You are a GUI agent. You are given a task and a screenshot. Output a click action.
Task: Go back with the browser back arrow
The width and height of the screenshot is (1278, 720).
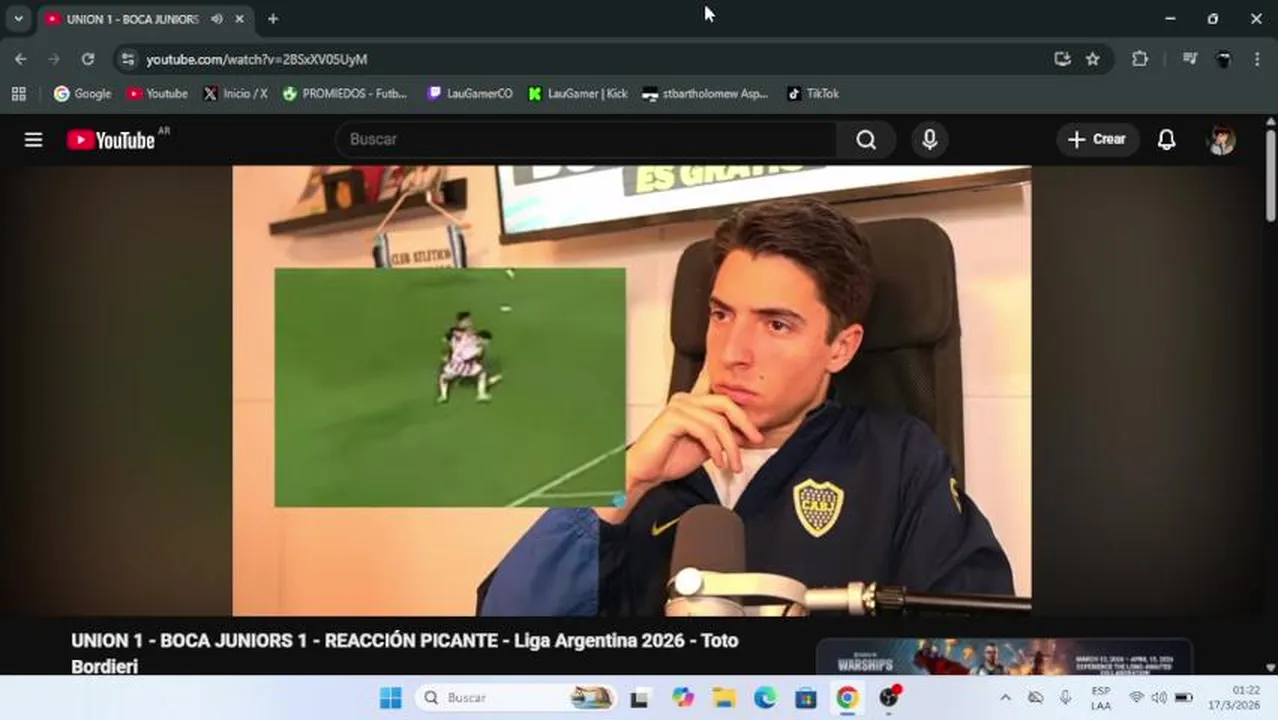[20, 59]
